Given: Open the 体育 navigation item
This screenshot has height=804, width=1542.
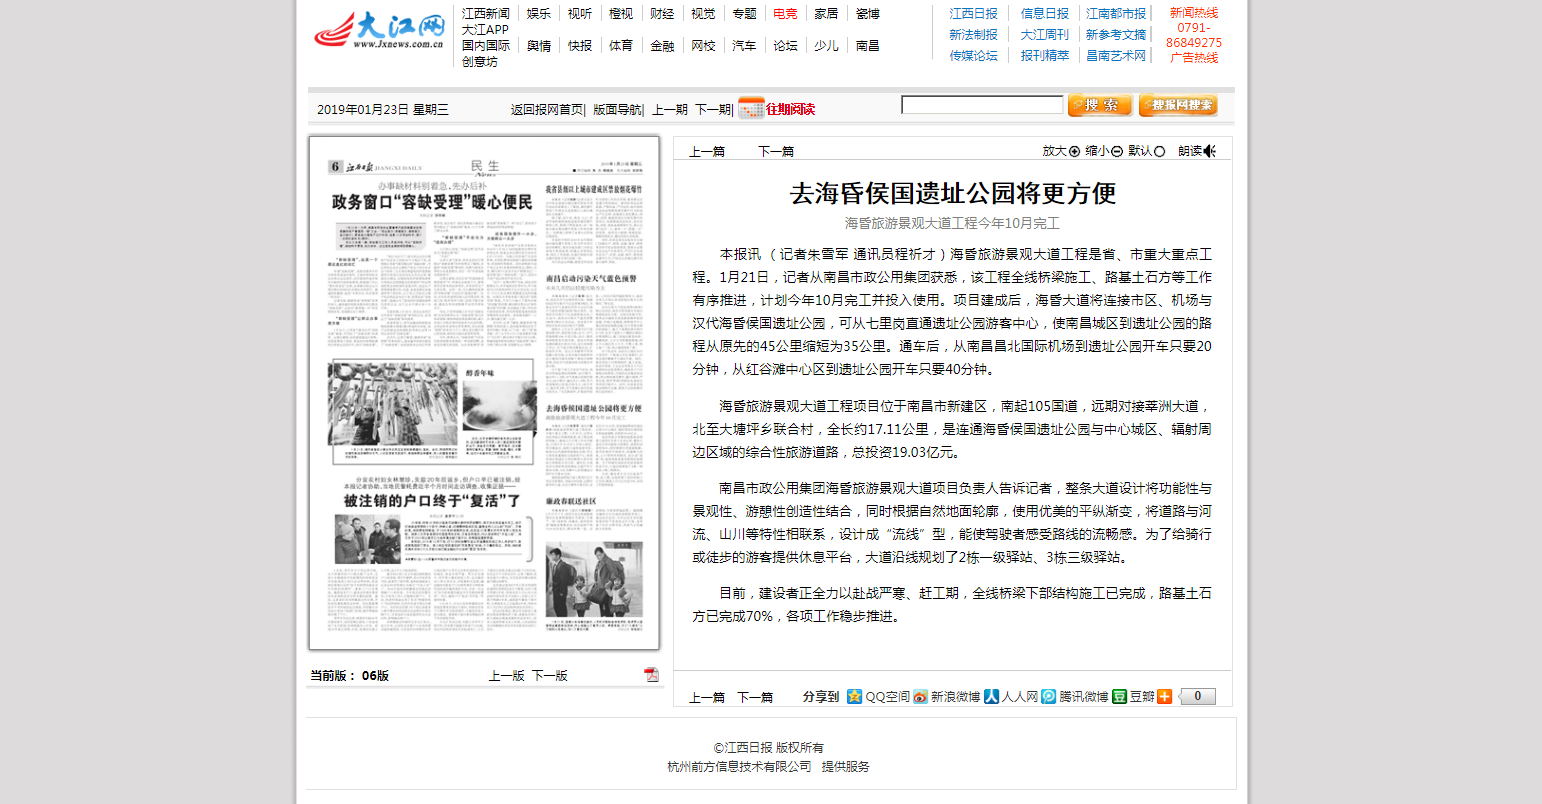Looking at the screenshot, I should pos(621,46).
